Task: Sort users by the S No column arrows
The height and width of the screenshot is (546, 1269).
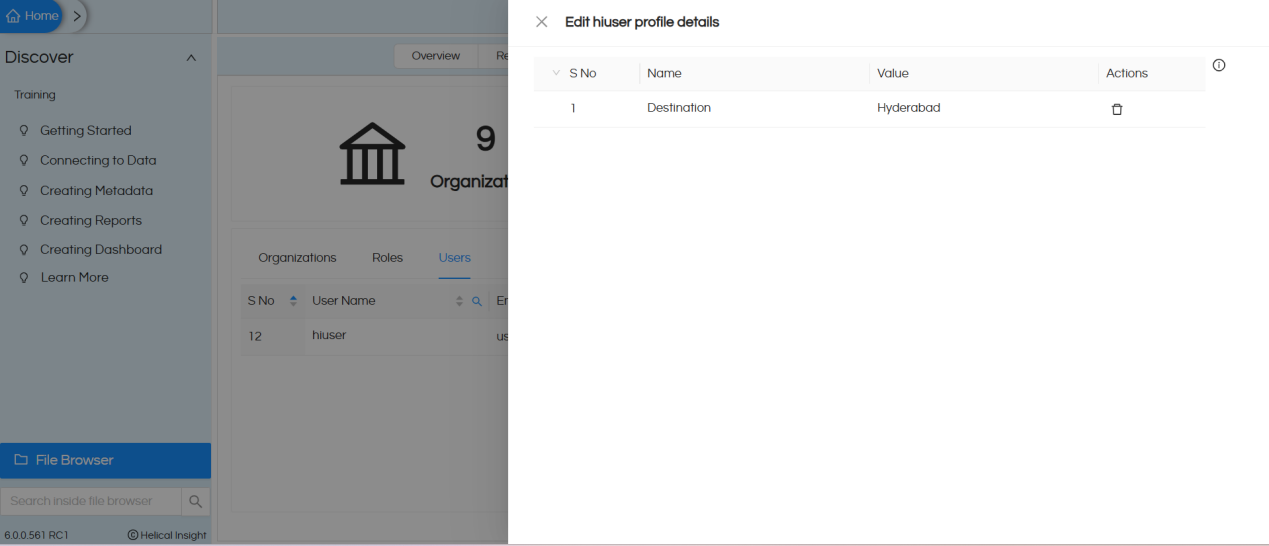Action: (293, 301)
